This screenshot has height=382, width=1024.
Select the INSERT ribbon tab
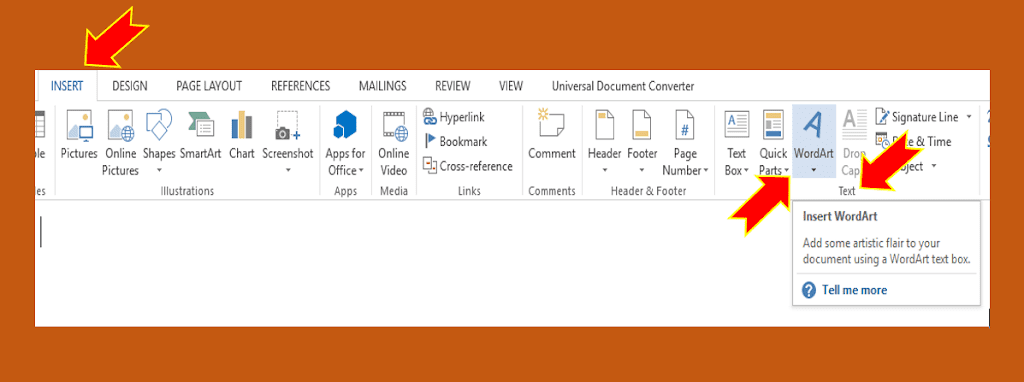tap(67, 86)
